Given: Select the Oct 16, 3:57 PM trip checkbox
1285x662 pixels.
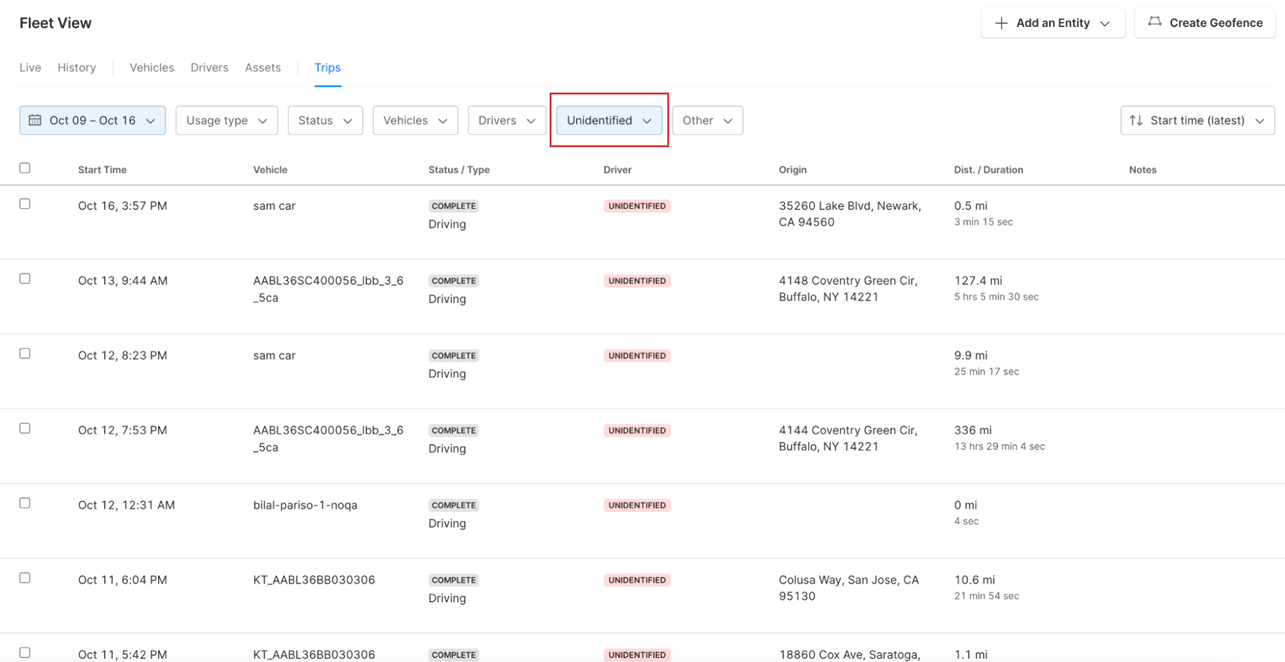Looking at the screenshot, I should tap(25, 204).
